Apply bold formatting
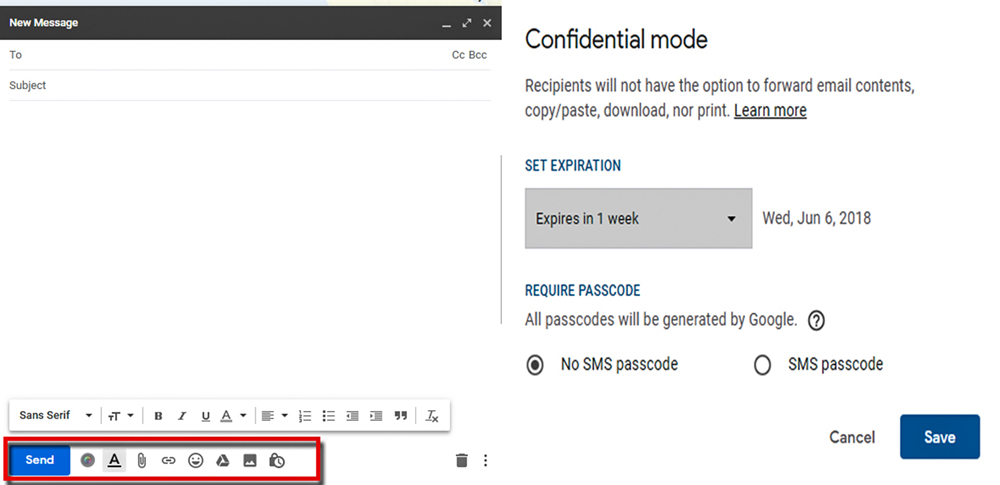The height and width of the screenshot is (485, 1000). click(158, 416)
